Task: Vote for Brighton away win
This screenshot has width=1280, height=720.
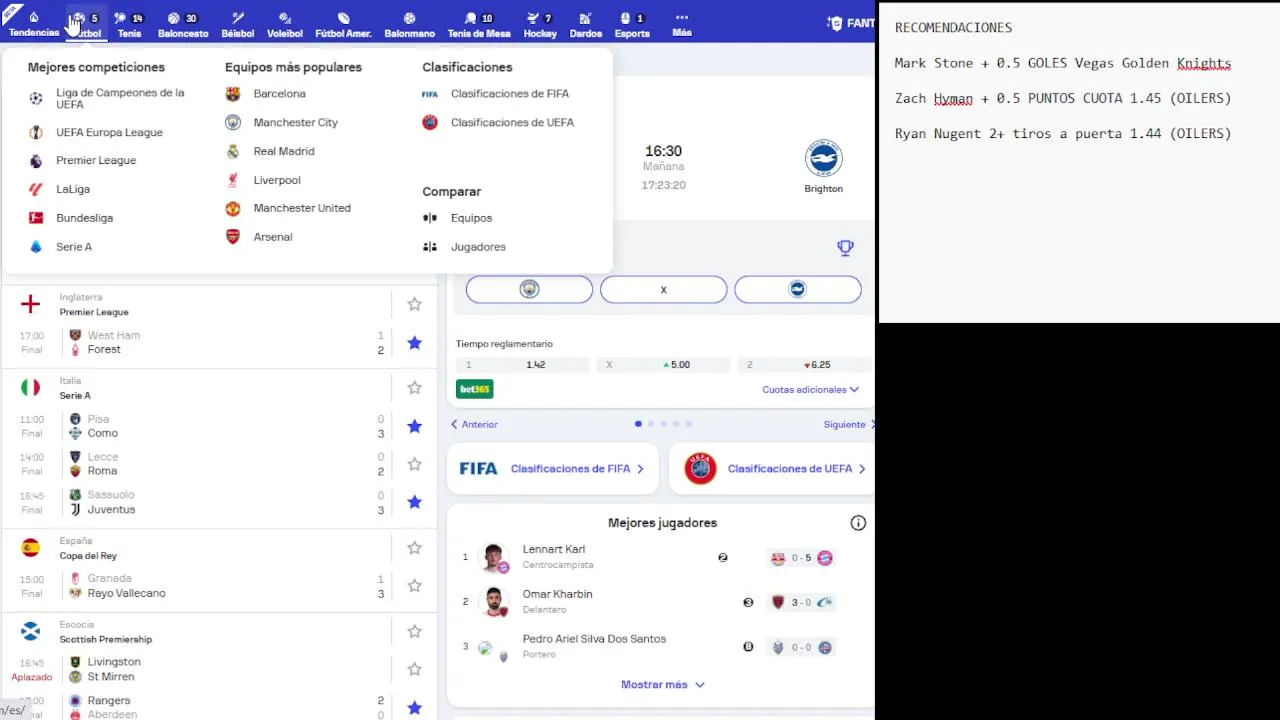Action: click(798, 289)
